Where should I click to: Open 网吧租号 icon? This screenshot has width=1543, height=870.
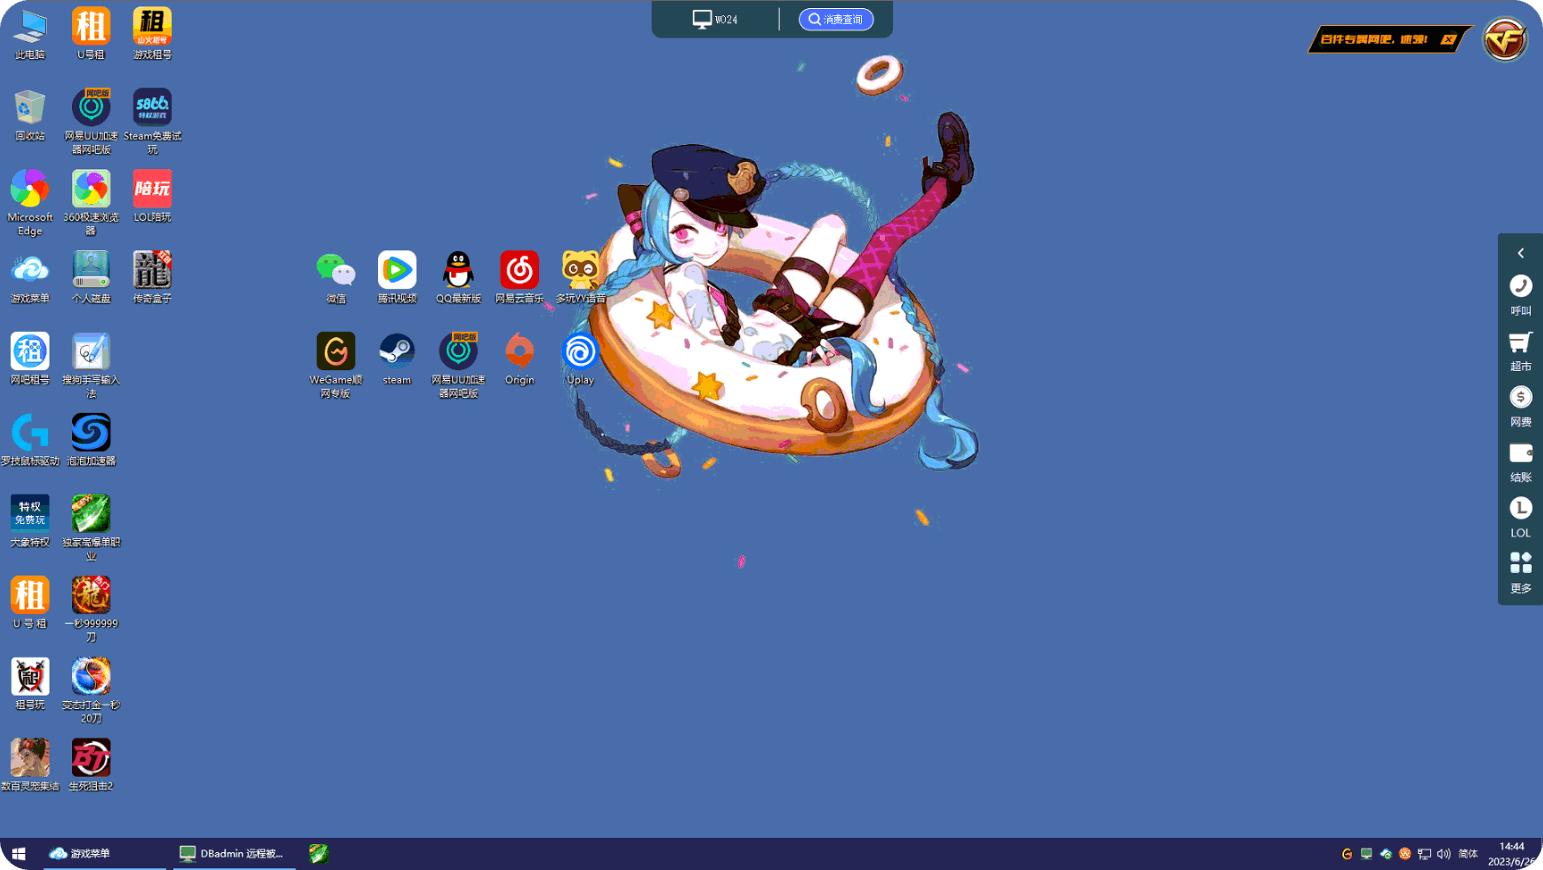30,359
